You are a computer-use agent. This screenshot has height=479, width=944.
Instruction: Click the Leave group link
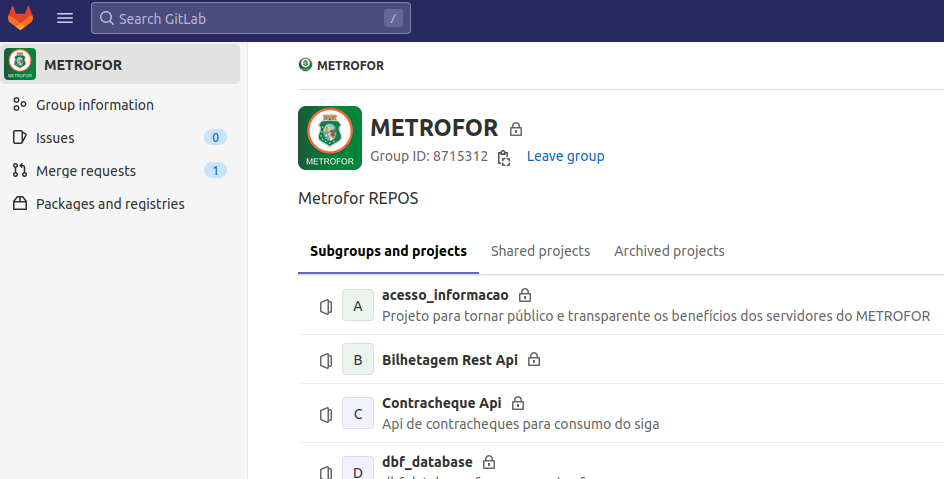point(565,156)
